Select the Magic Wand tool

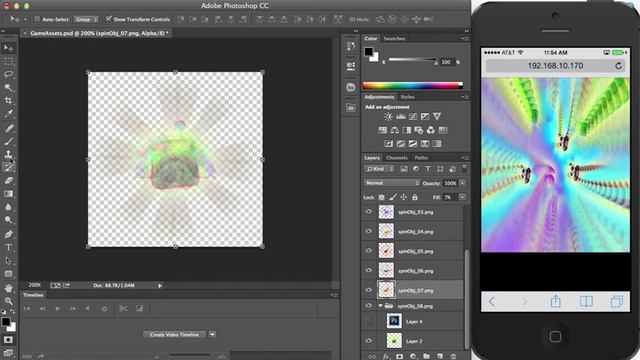[8, 87]
